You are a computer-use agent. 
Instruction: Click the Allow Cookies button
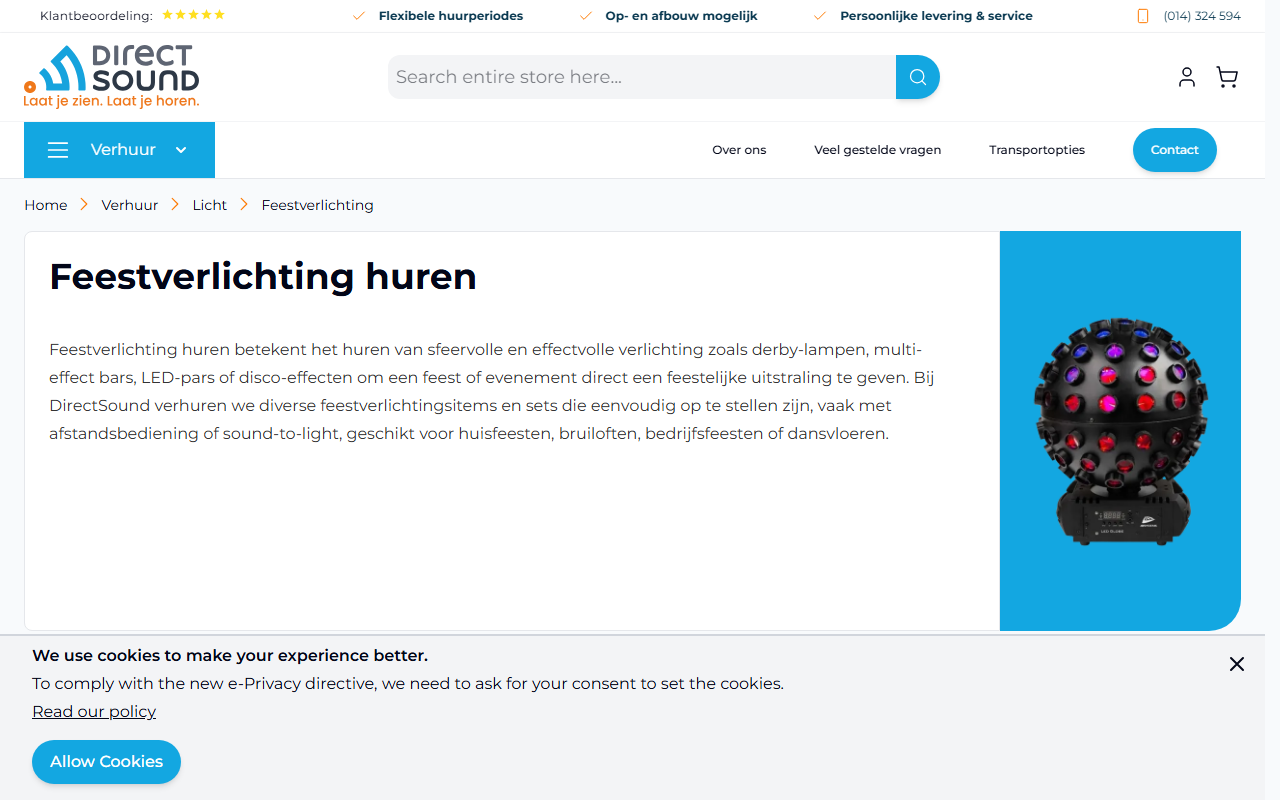[x=106, y=762]
